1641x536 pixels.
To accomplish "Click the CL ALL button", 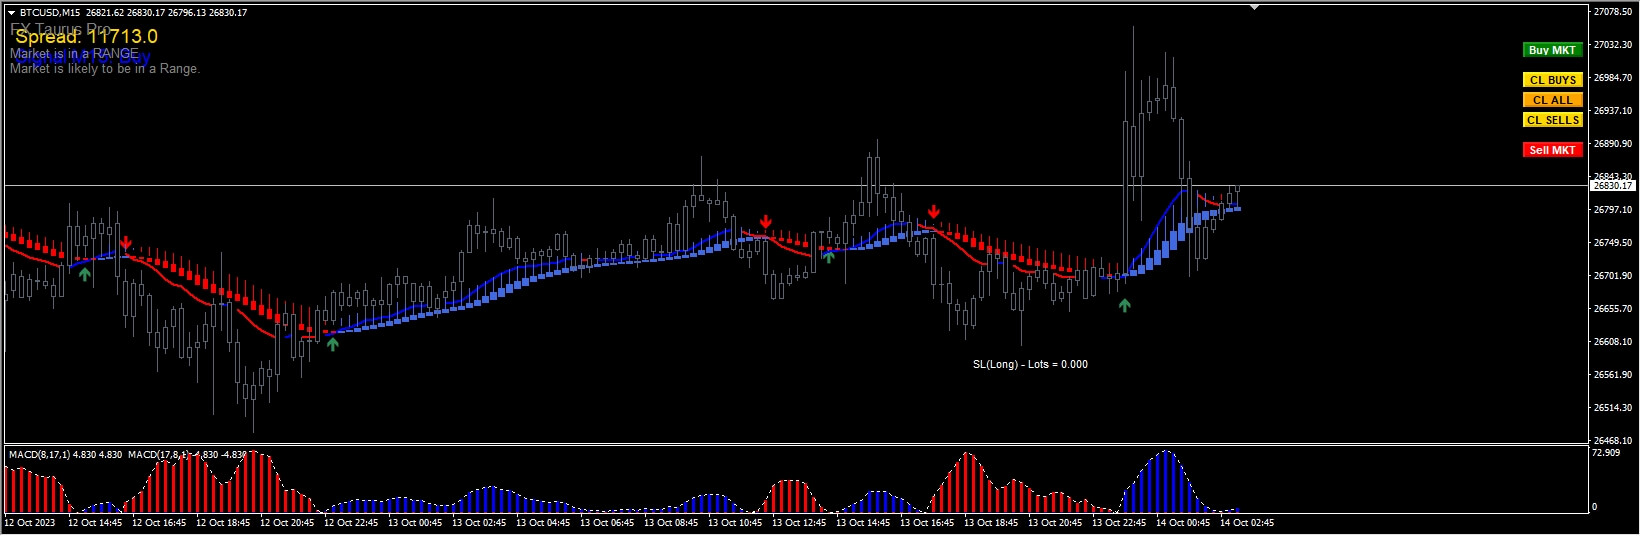I will 1552,100.
